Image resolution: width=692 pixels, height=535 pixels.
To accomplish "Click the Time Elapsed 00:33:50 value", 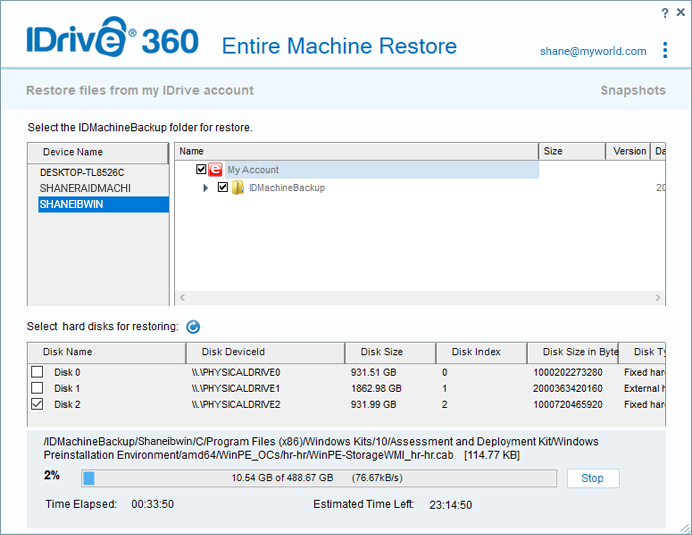I will tap(152, 504).
